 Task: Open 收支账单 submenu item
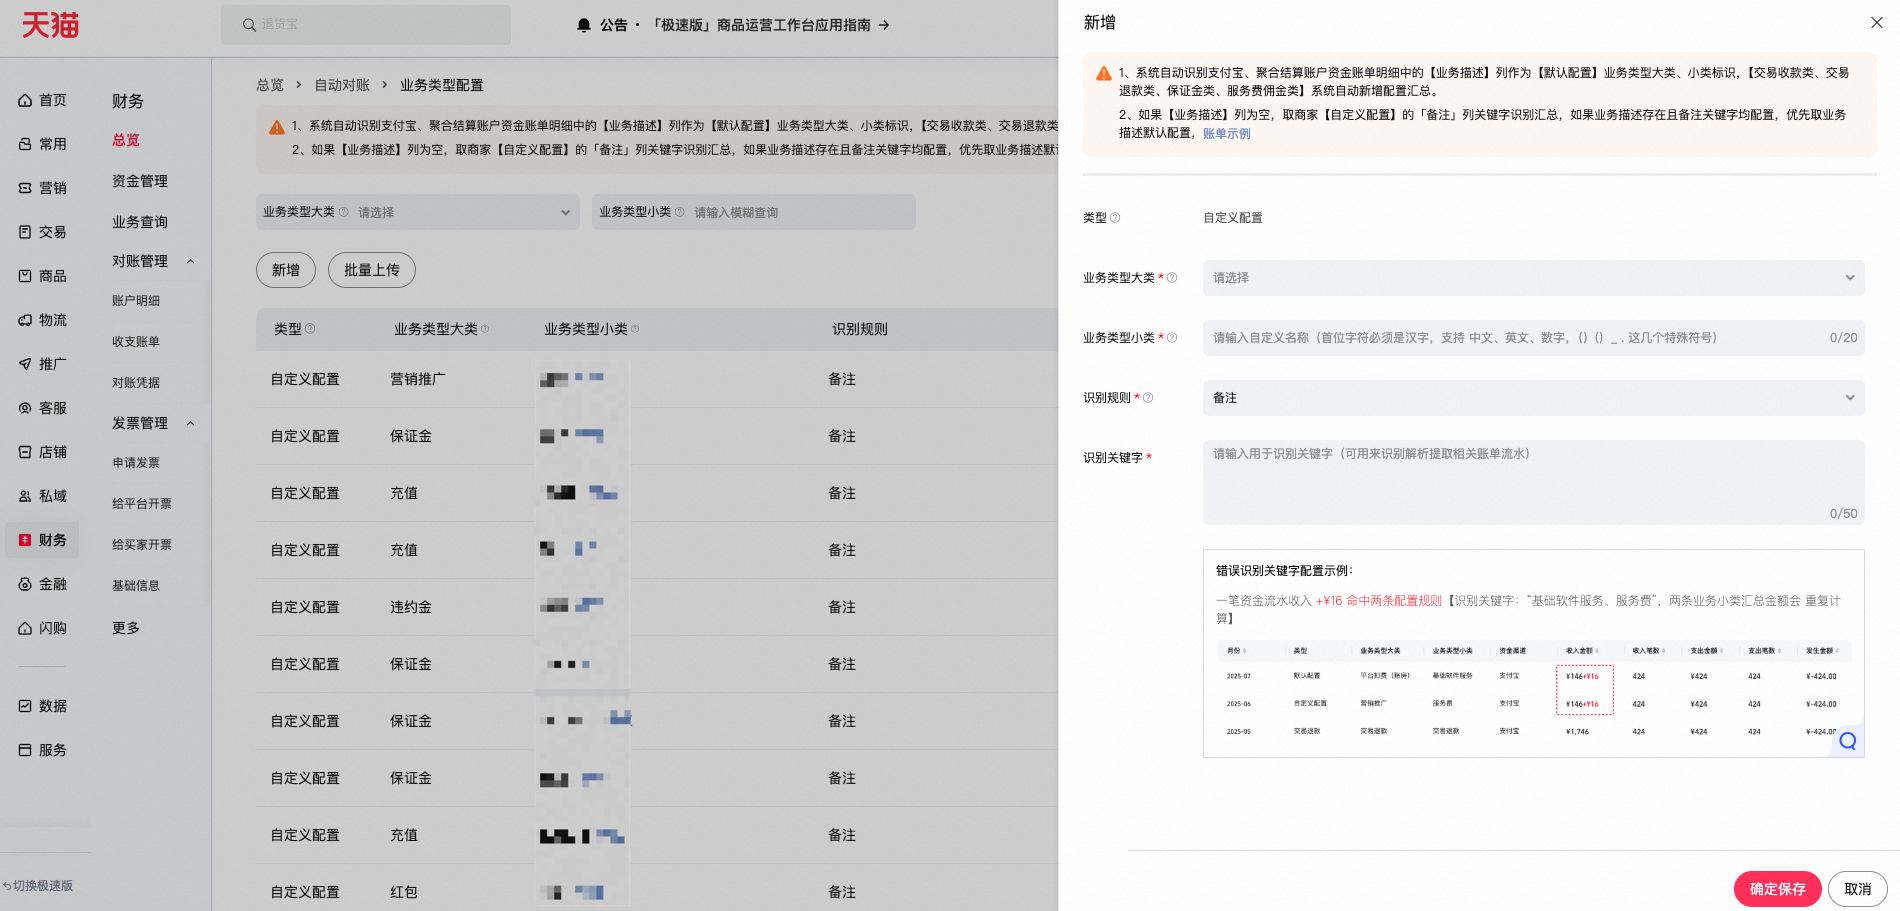click(x=136, y=342)
